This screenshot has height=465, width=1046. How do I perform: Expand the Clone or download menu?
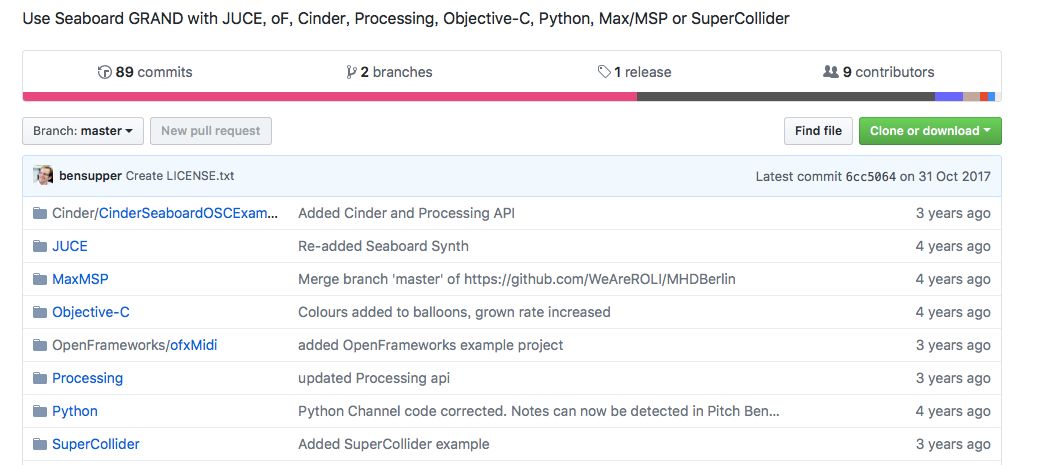[x=930, y=131]
